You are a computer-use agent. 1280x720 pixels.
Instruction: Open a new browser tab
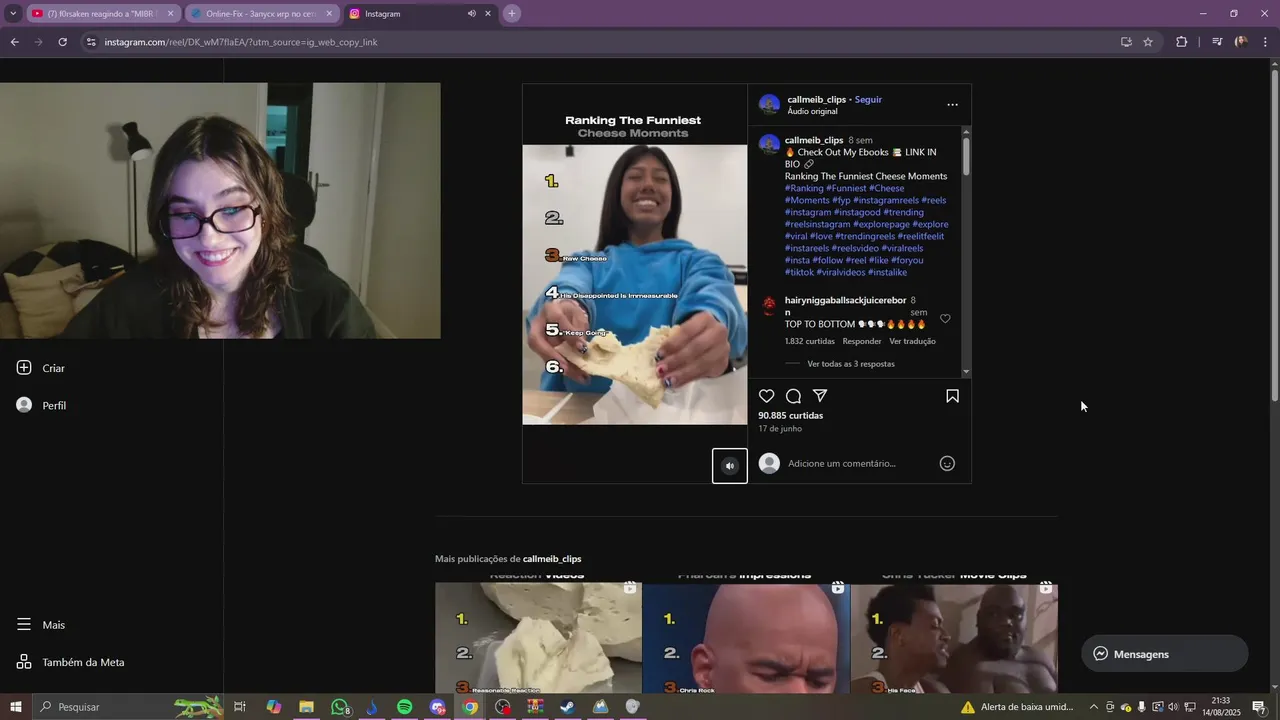512,14
